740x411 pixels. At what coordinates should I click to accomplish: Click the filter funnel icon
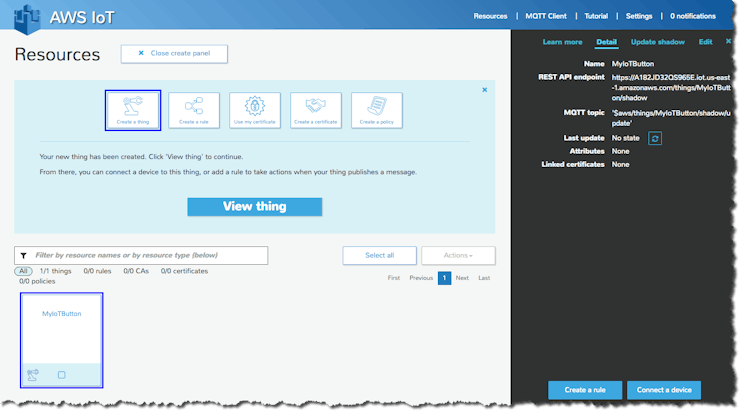[x=24, y=256]
